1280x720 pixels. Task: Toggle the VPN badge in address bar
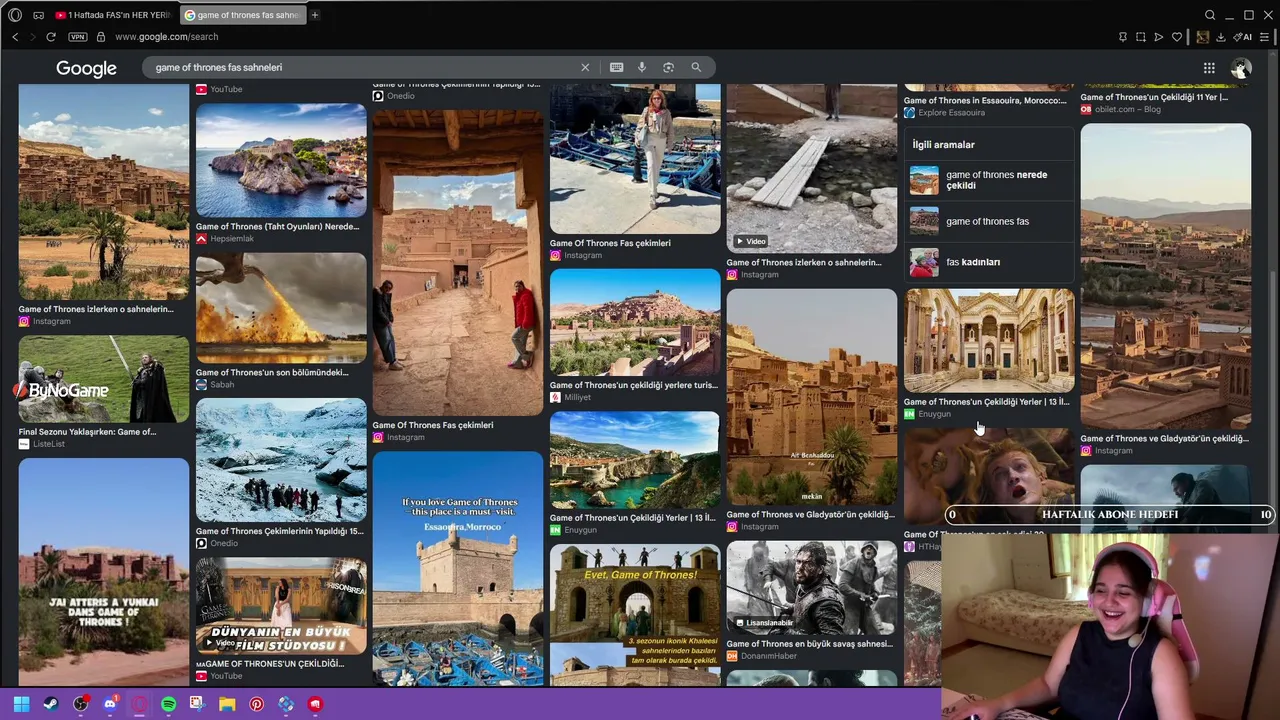click(78, 37)
